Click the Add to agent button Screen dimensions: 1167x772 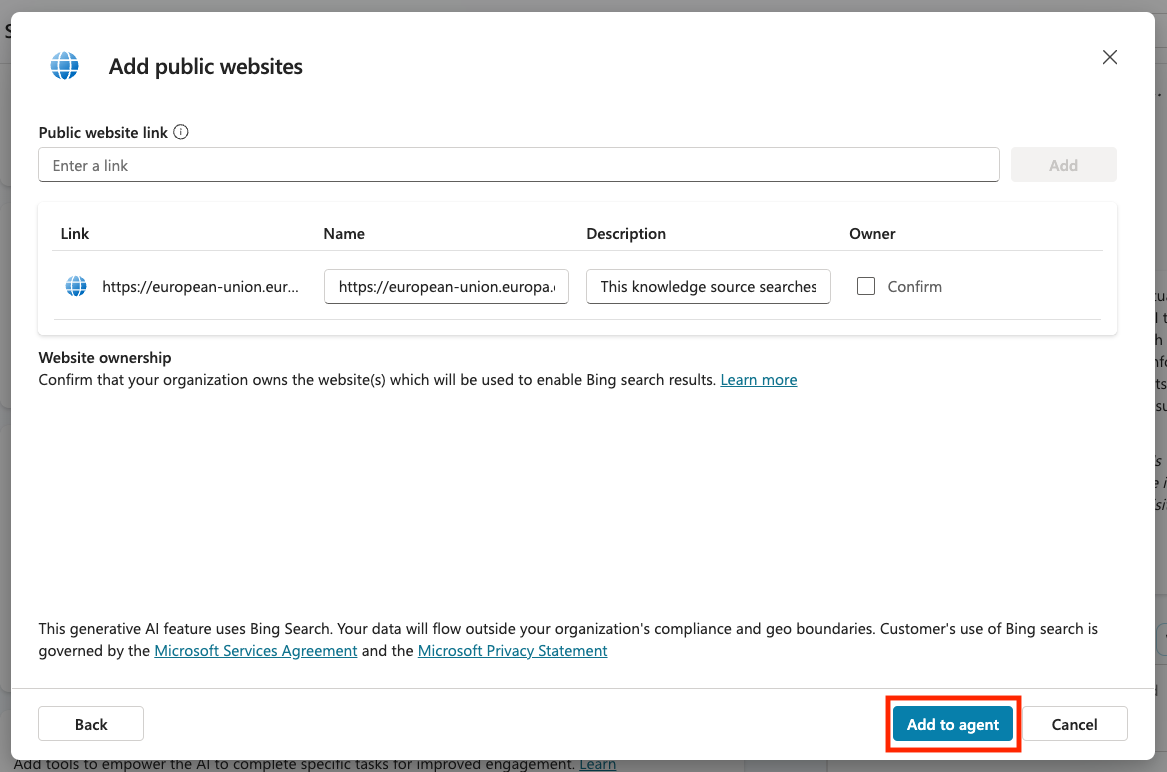pyautogui.click(x=952, y=724)
